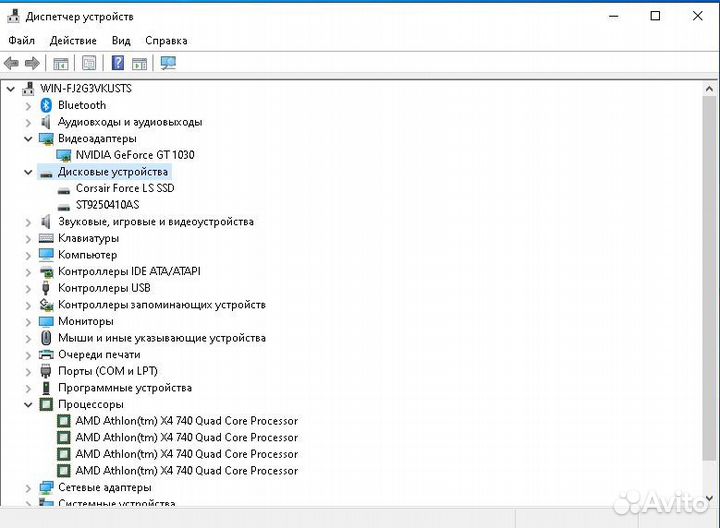The image size is (720, 528).
Task: Click the Программные устройства icon
Action: [x=46, y=388]
